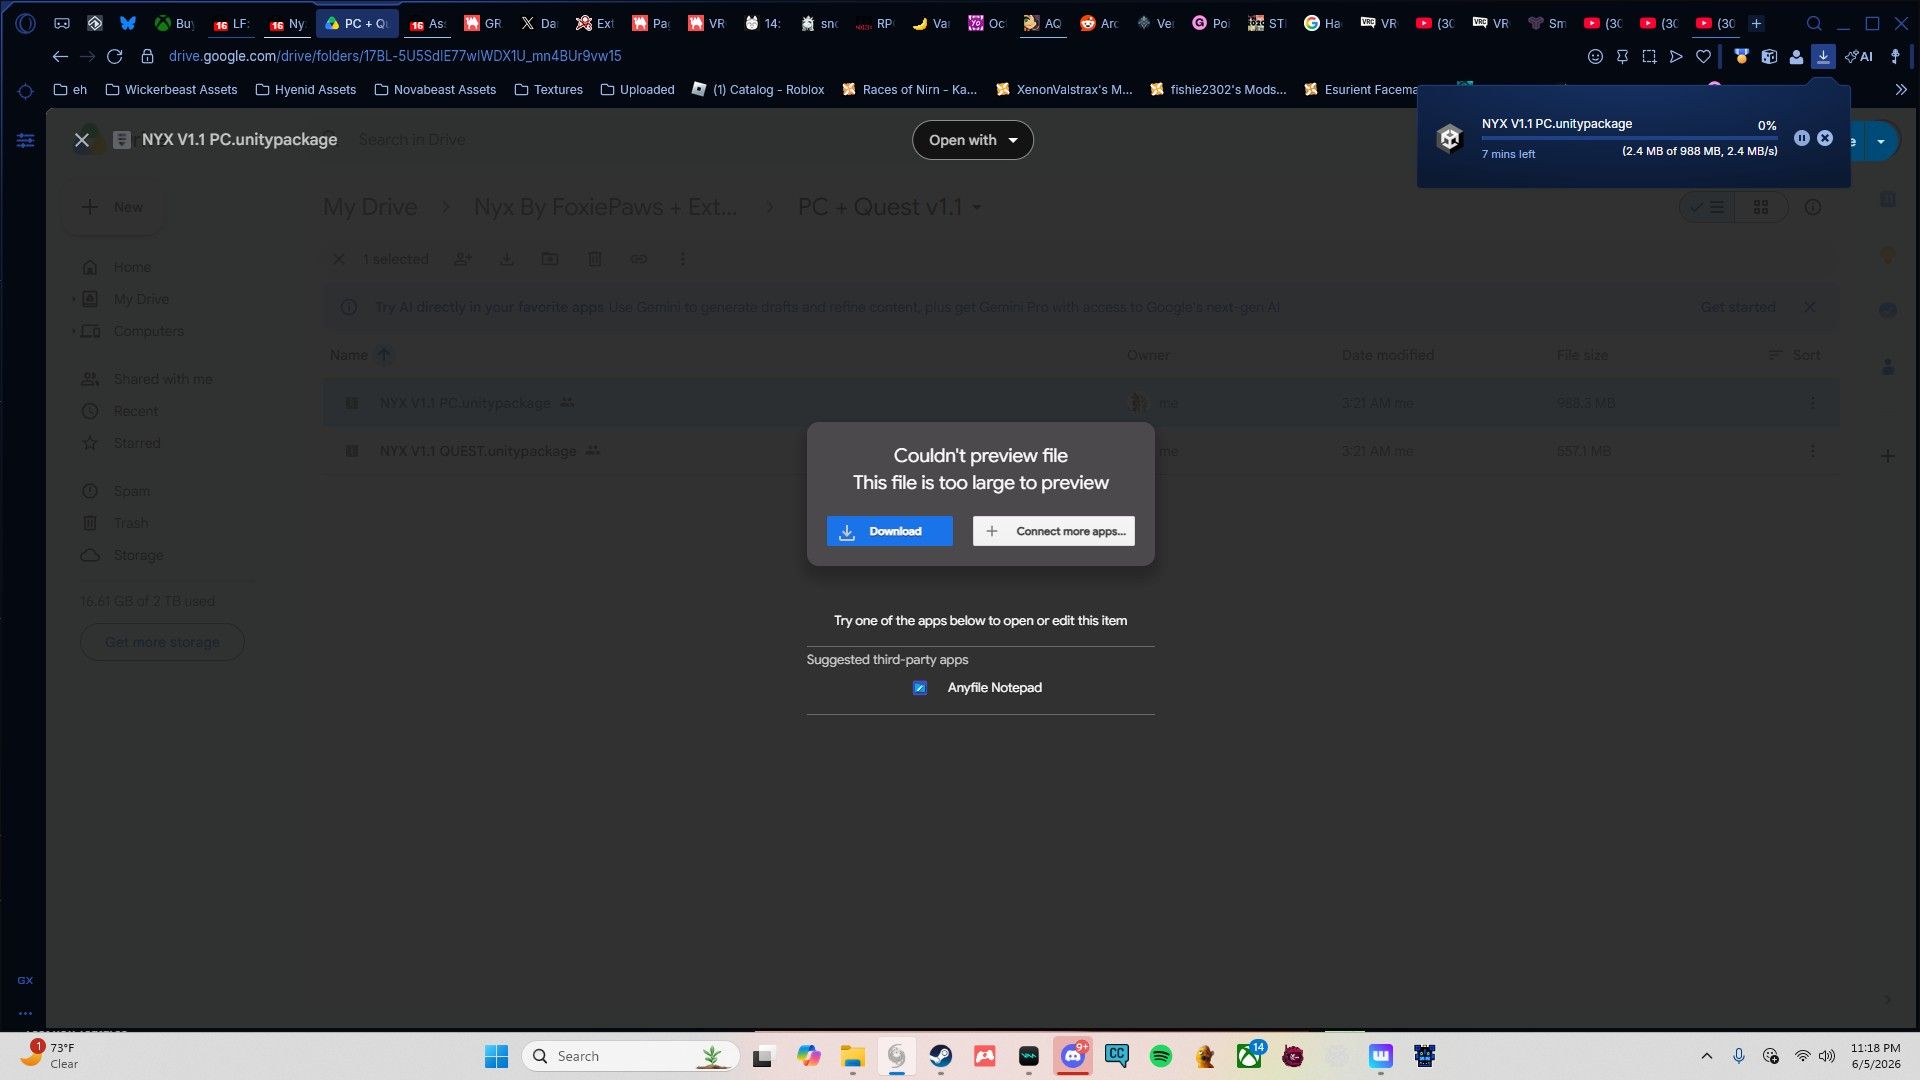Click the '7 mins left' download status
The image size is (1920, 1080).
[1508, 154]
